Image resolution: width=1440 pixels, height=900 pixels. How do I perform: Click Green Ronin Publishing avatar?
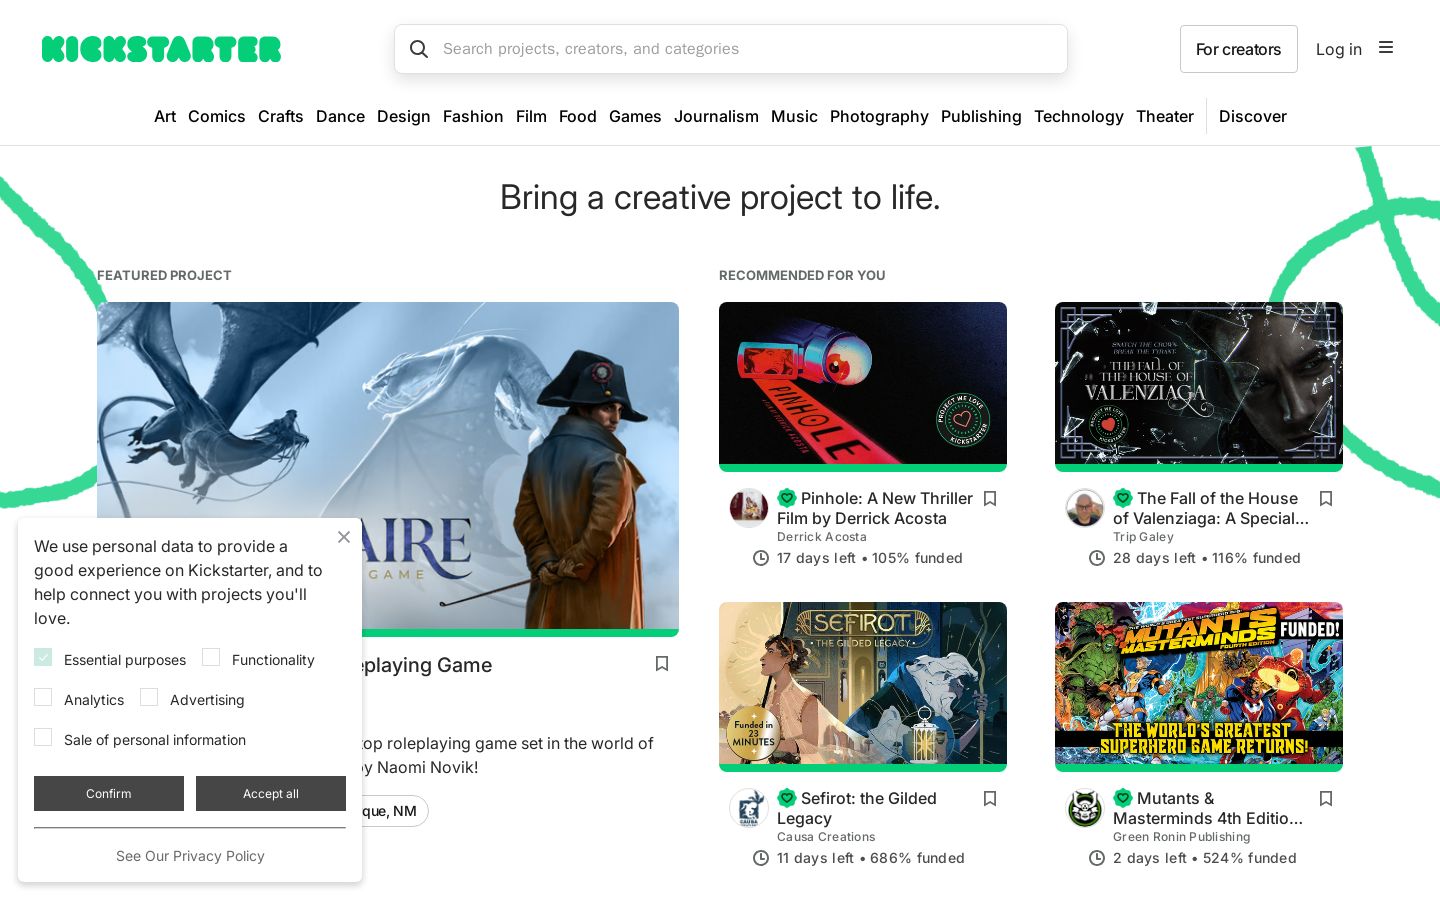[1085, 808]
